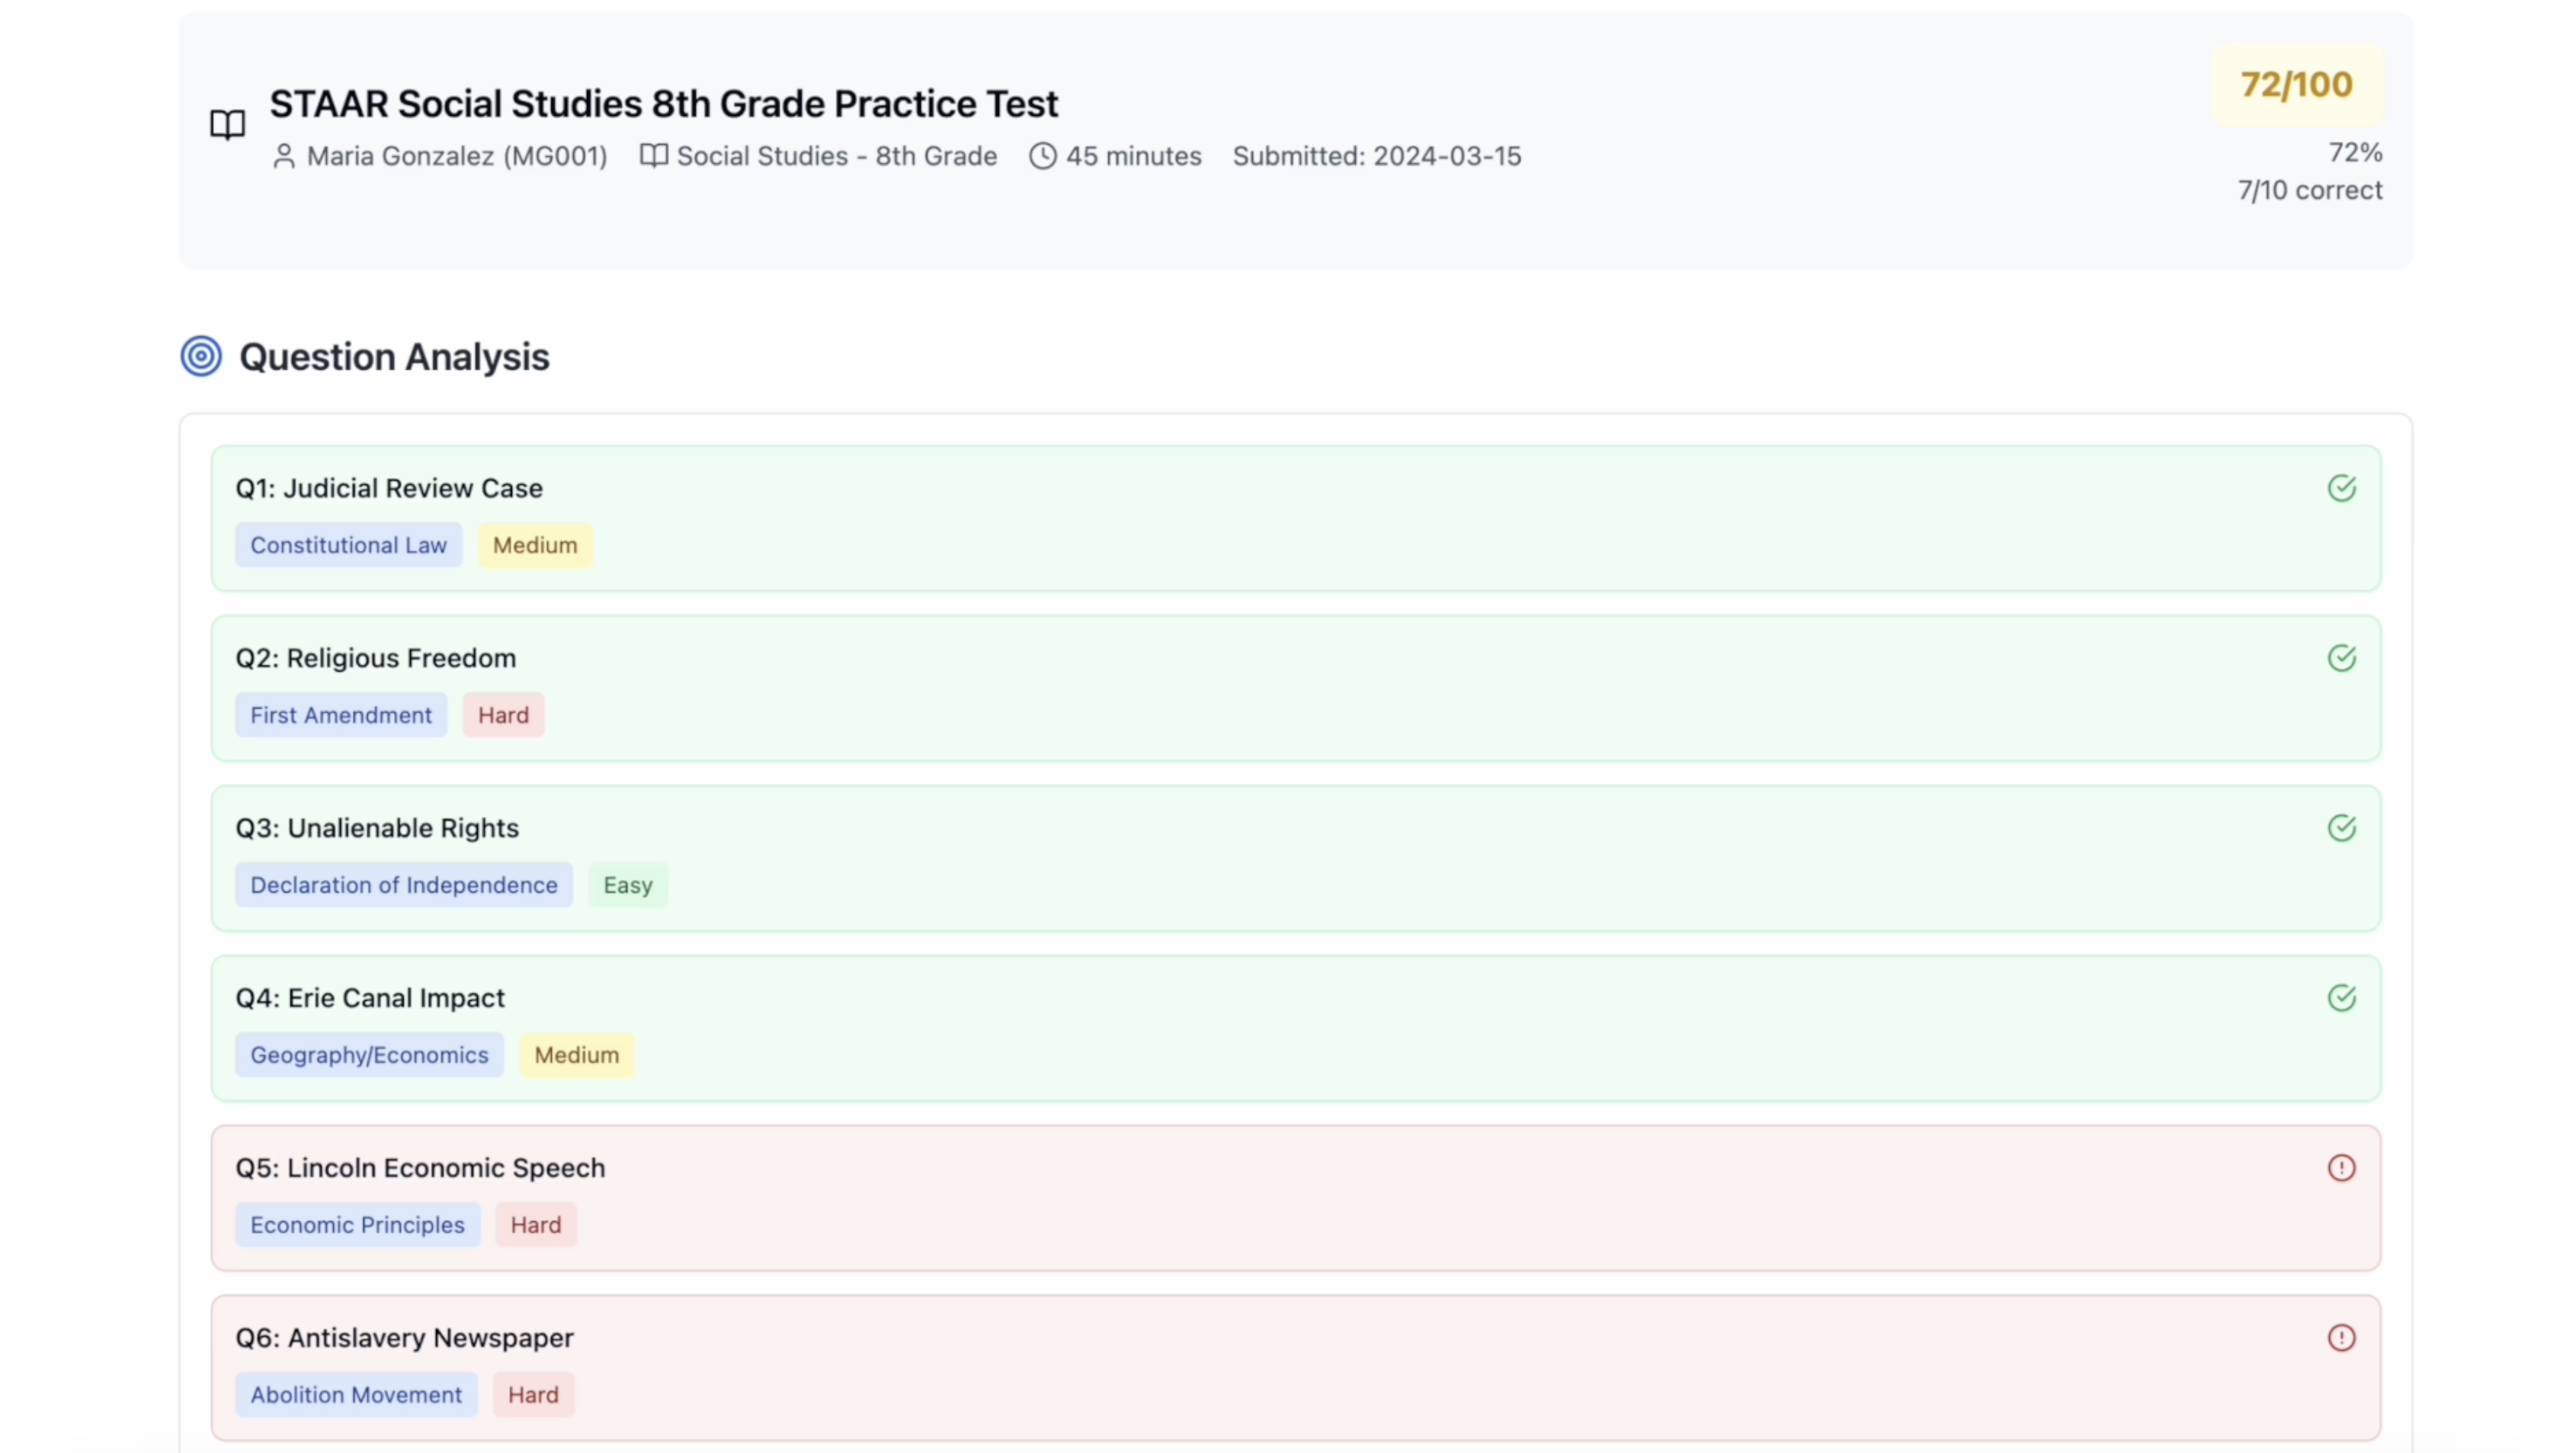Click the green checkmark on Q1 Judicial Review
The height and width of the screenshot is (1453, 2576).
click(2341, 488)
